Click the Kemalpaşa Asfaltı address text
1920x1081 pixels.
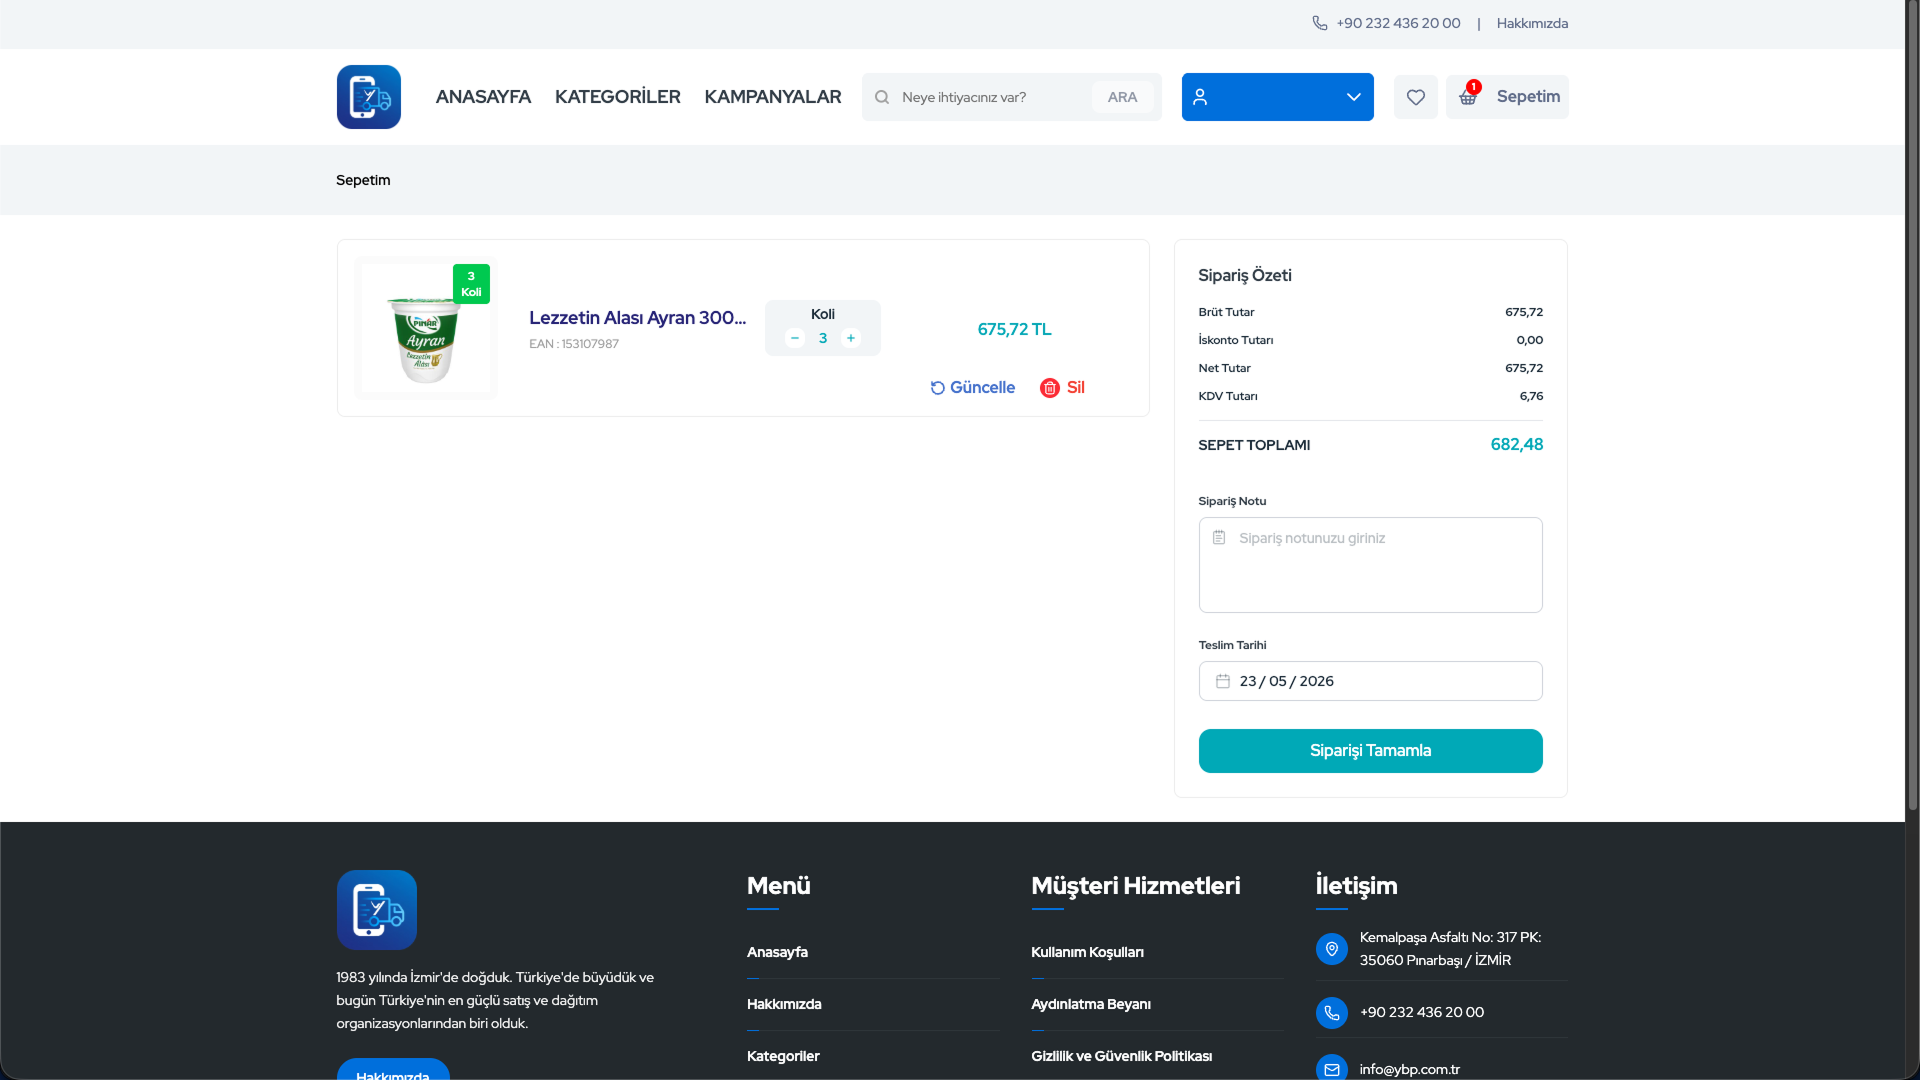click(1450, 949)
